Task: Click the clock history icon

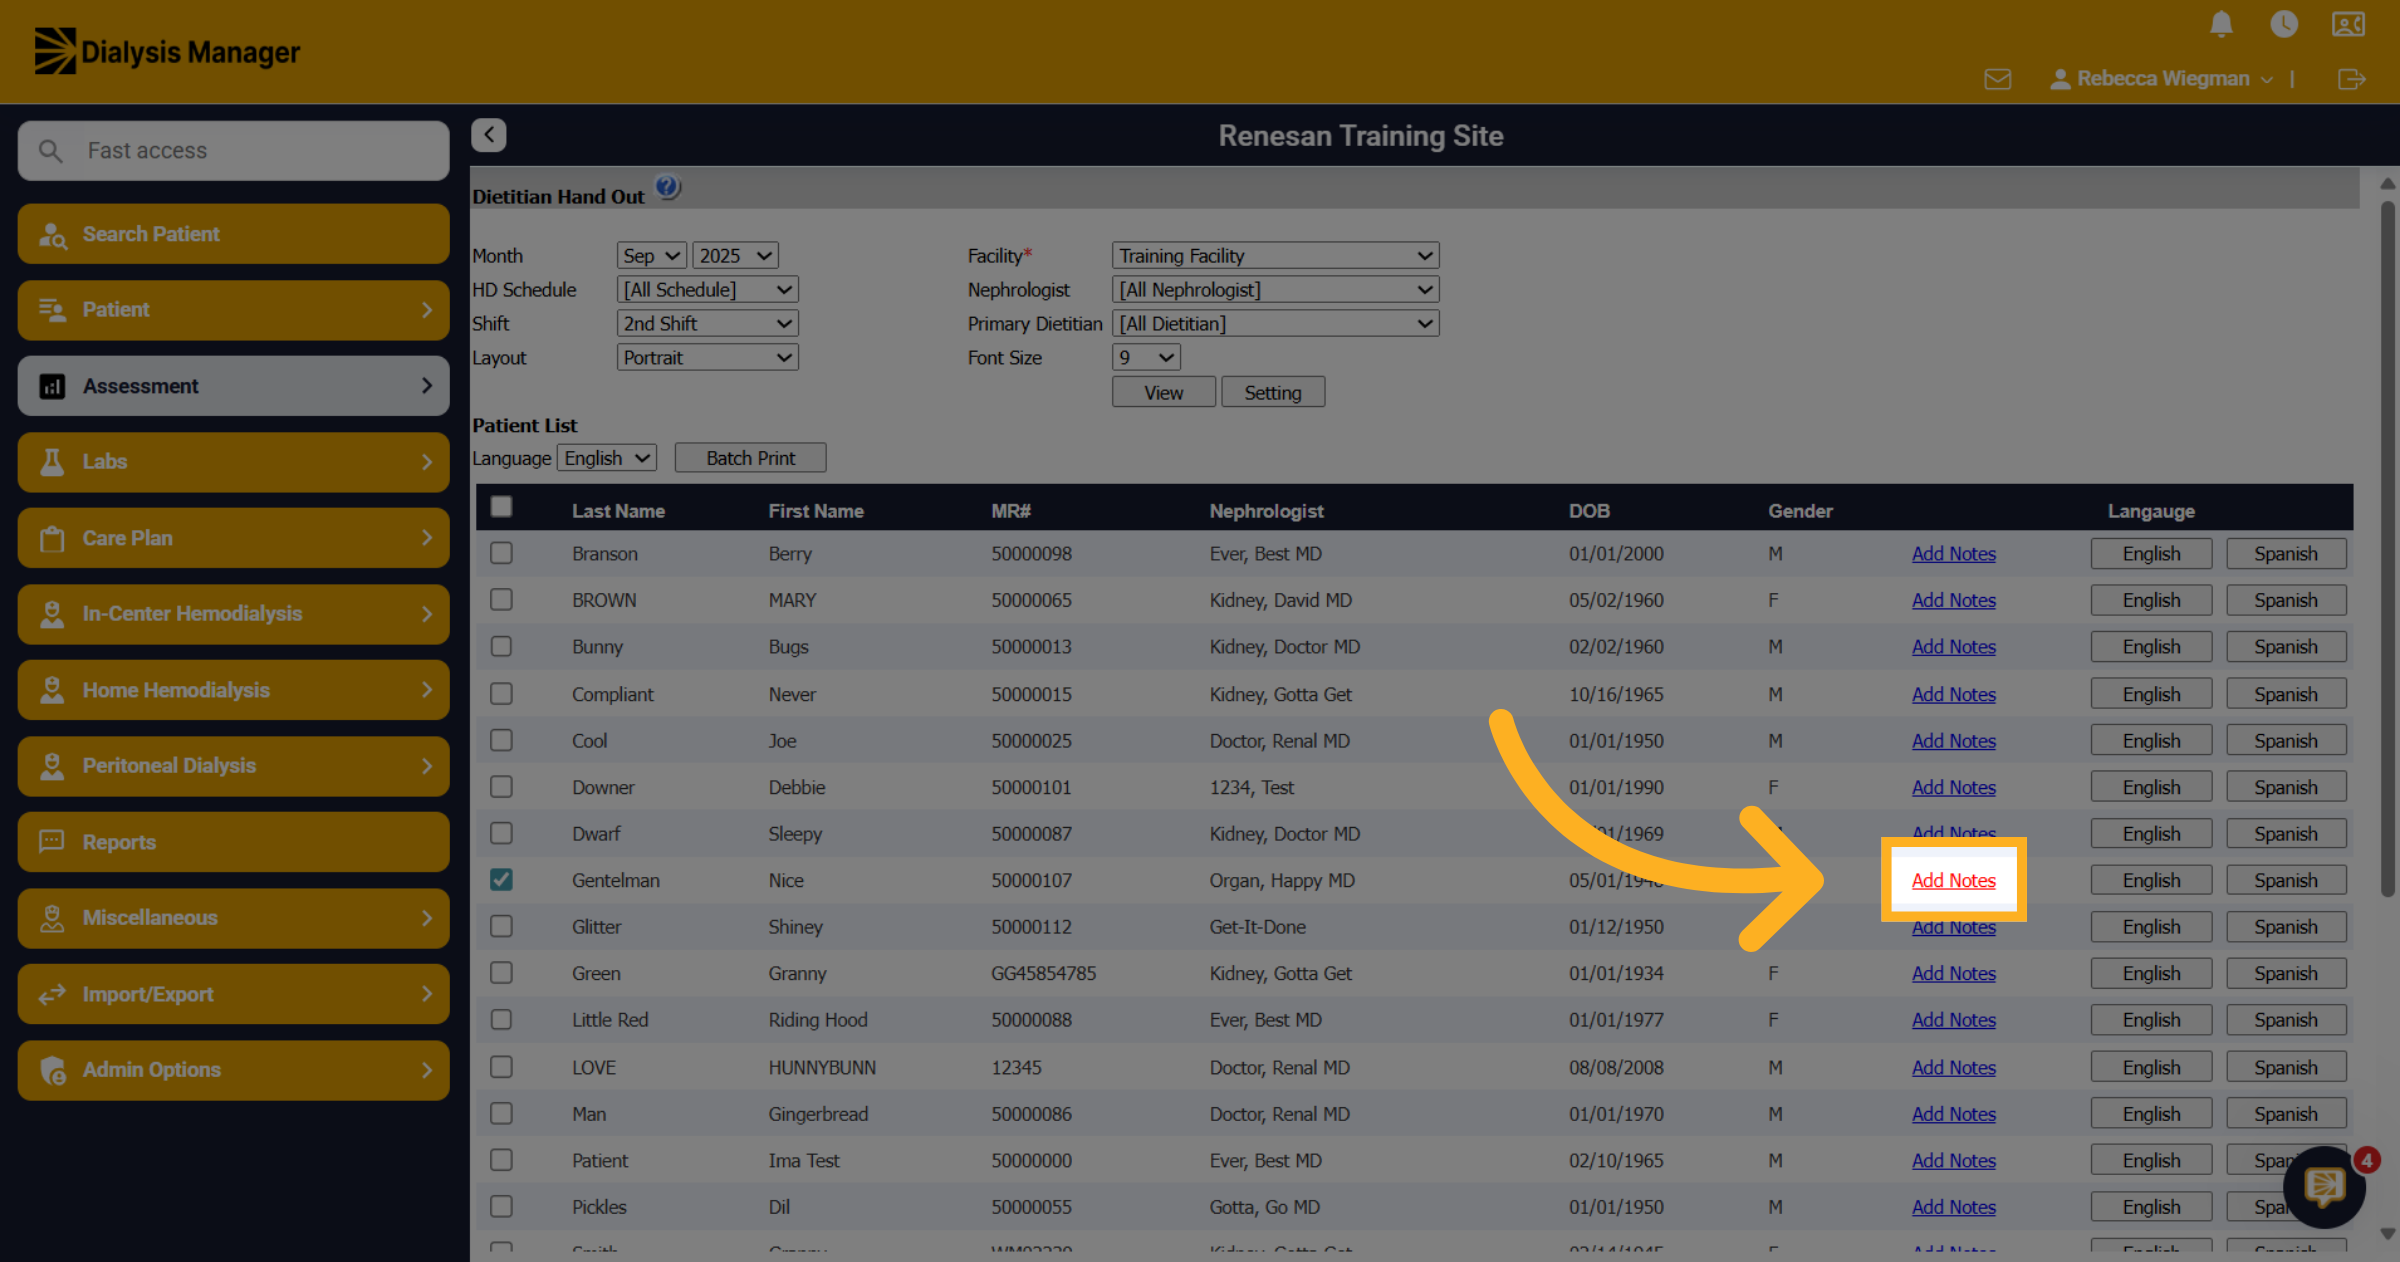Action: click(x=2284, y=24)
